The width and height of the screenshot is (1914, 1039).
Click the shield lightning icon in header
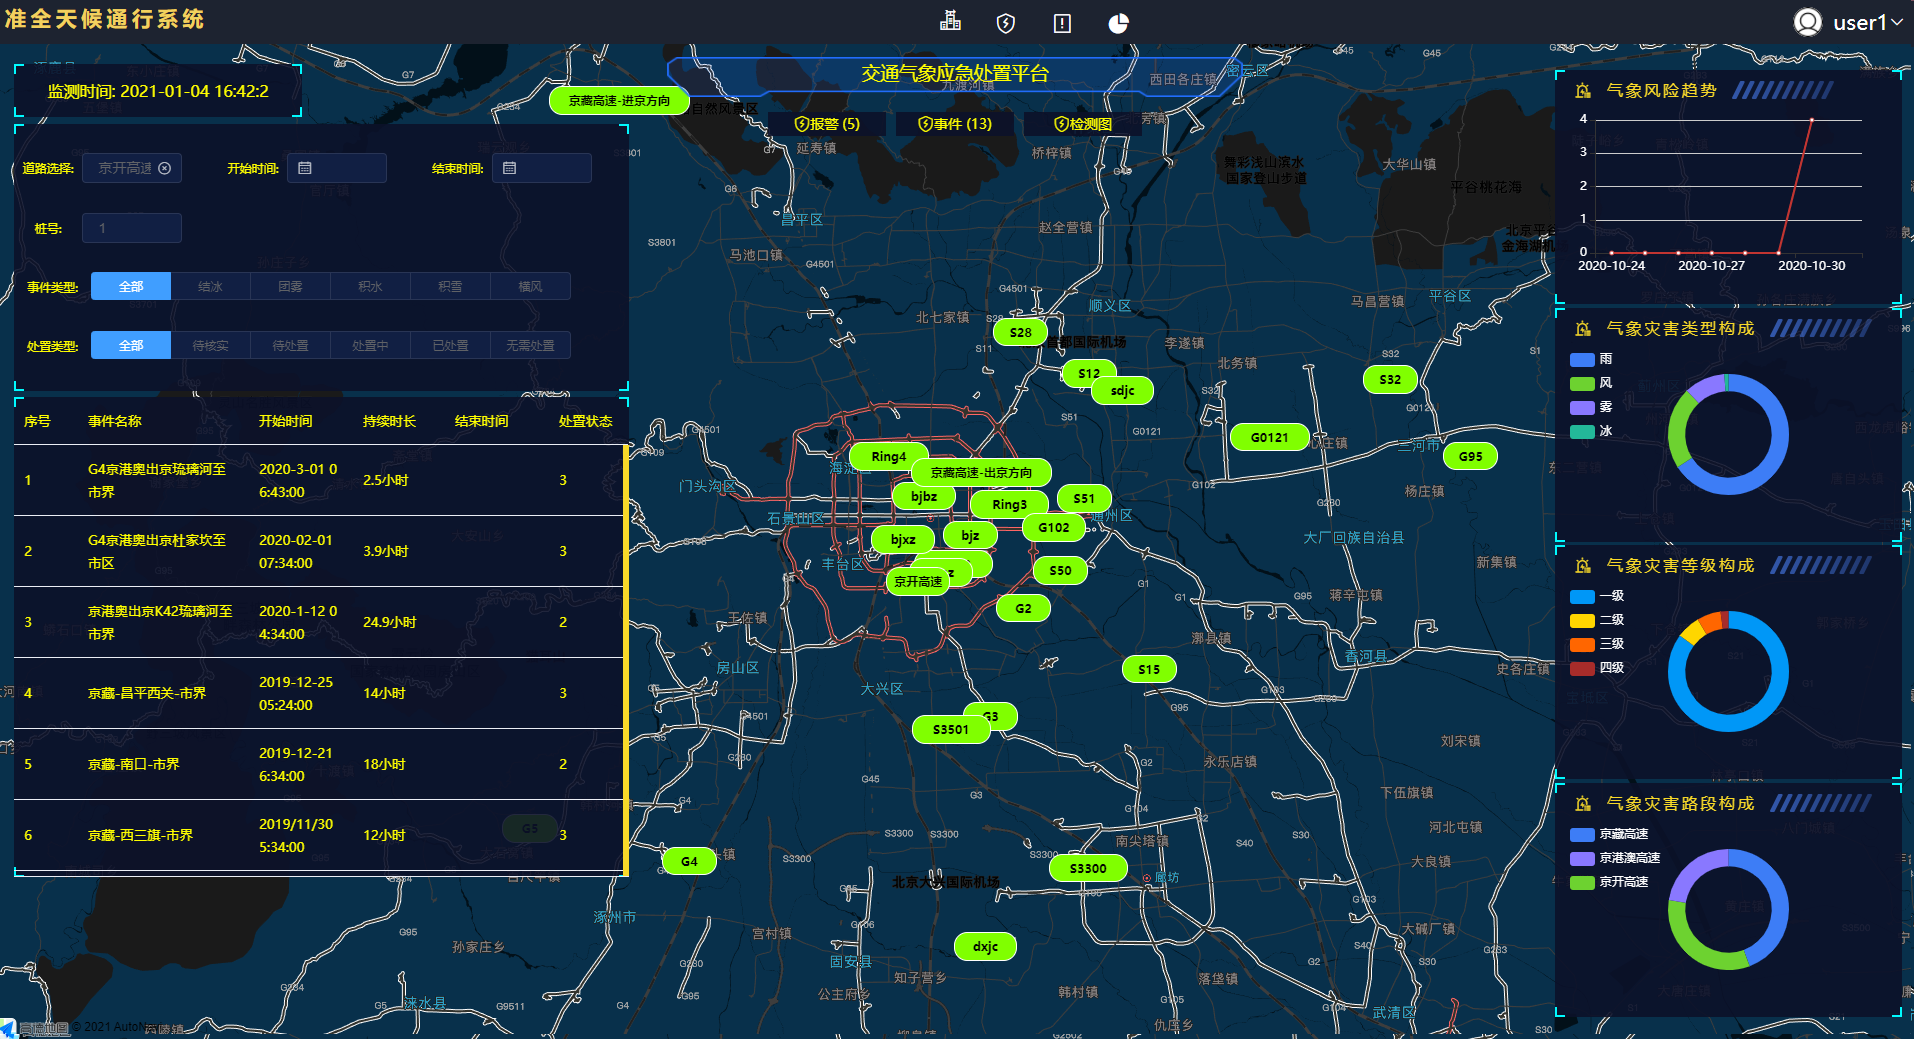(x=1006, y=23)
